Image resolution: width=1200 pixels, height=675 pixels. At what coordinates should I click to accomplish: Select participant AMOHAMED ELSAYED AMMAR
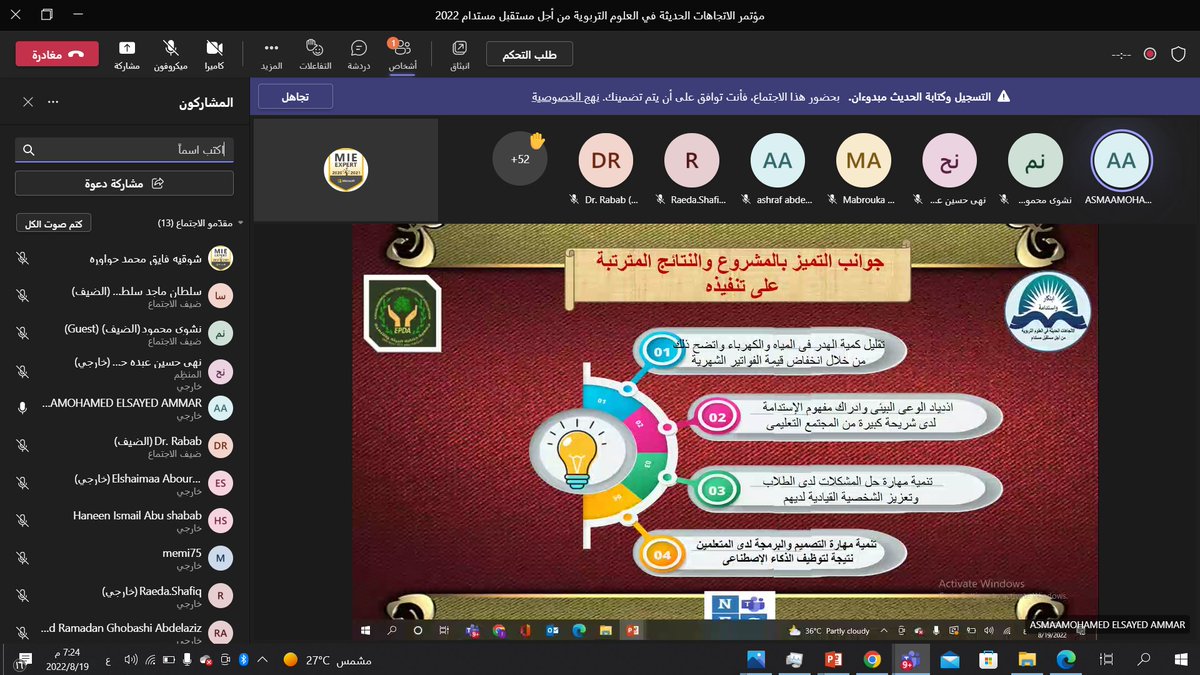click(x=124, y=408)
